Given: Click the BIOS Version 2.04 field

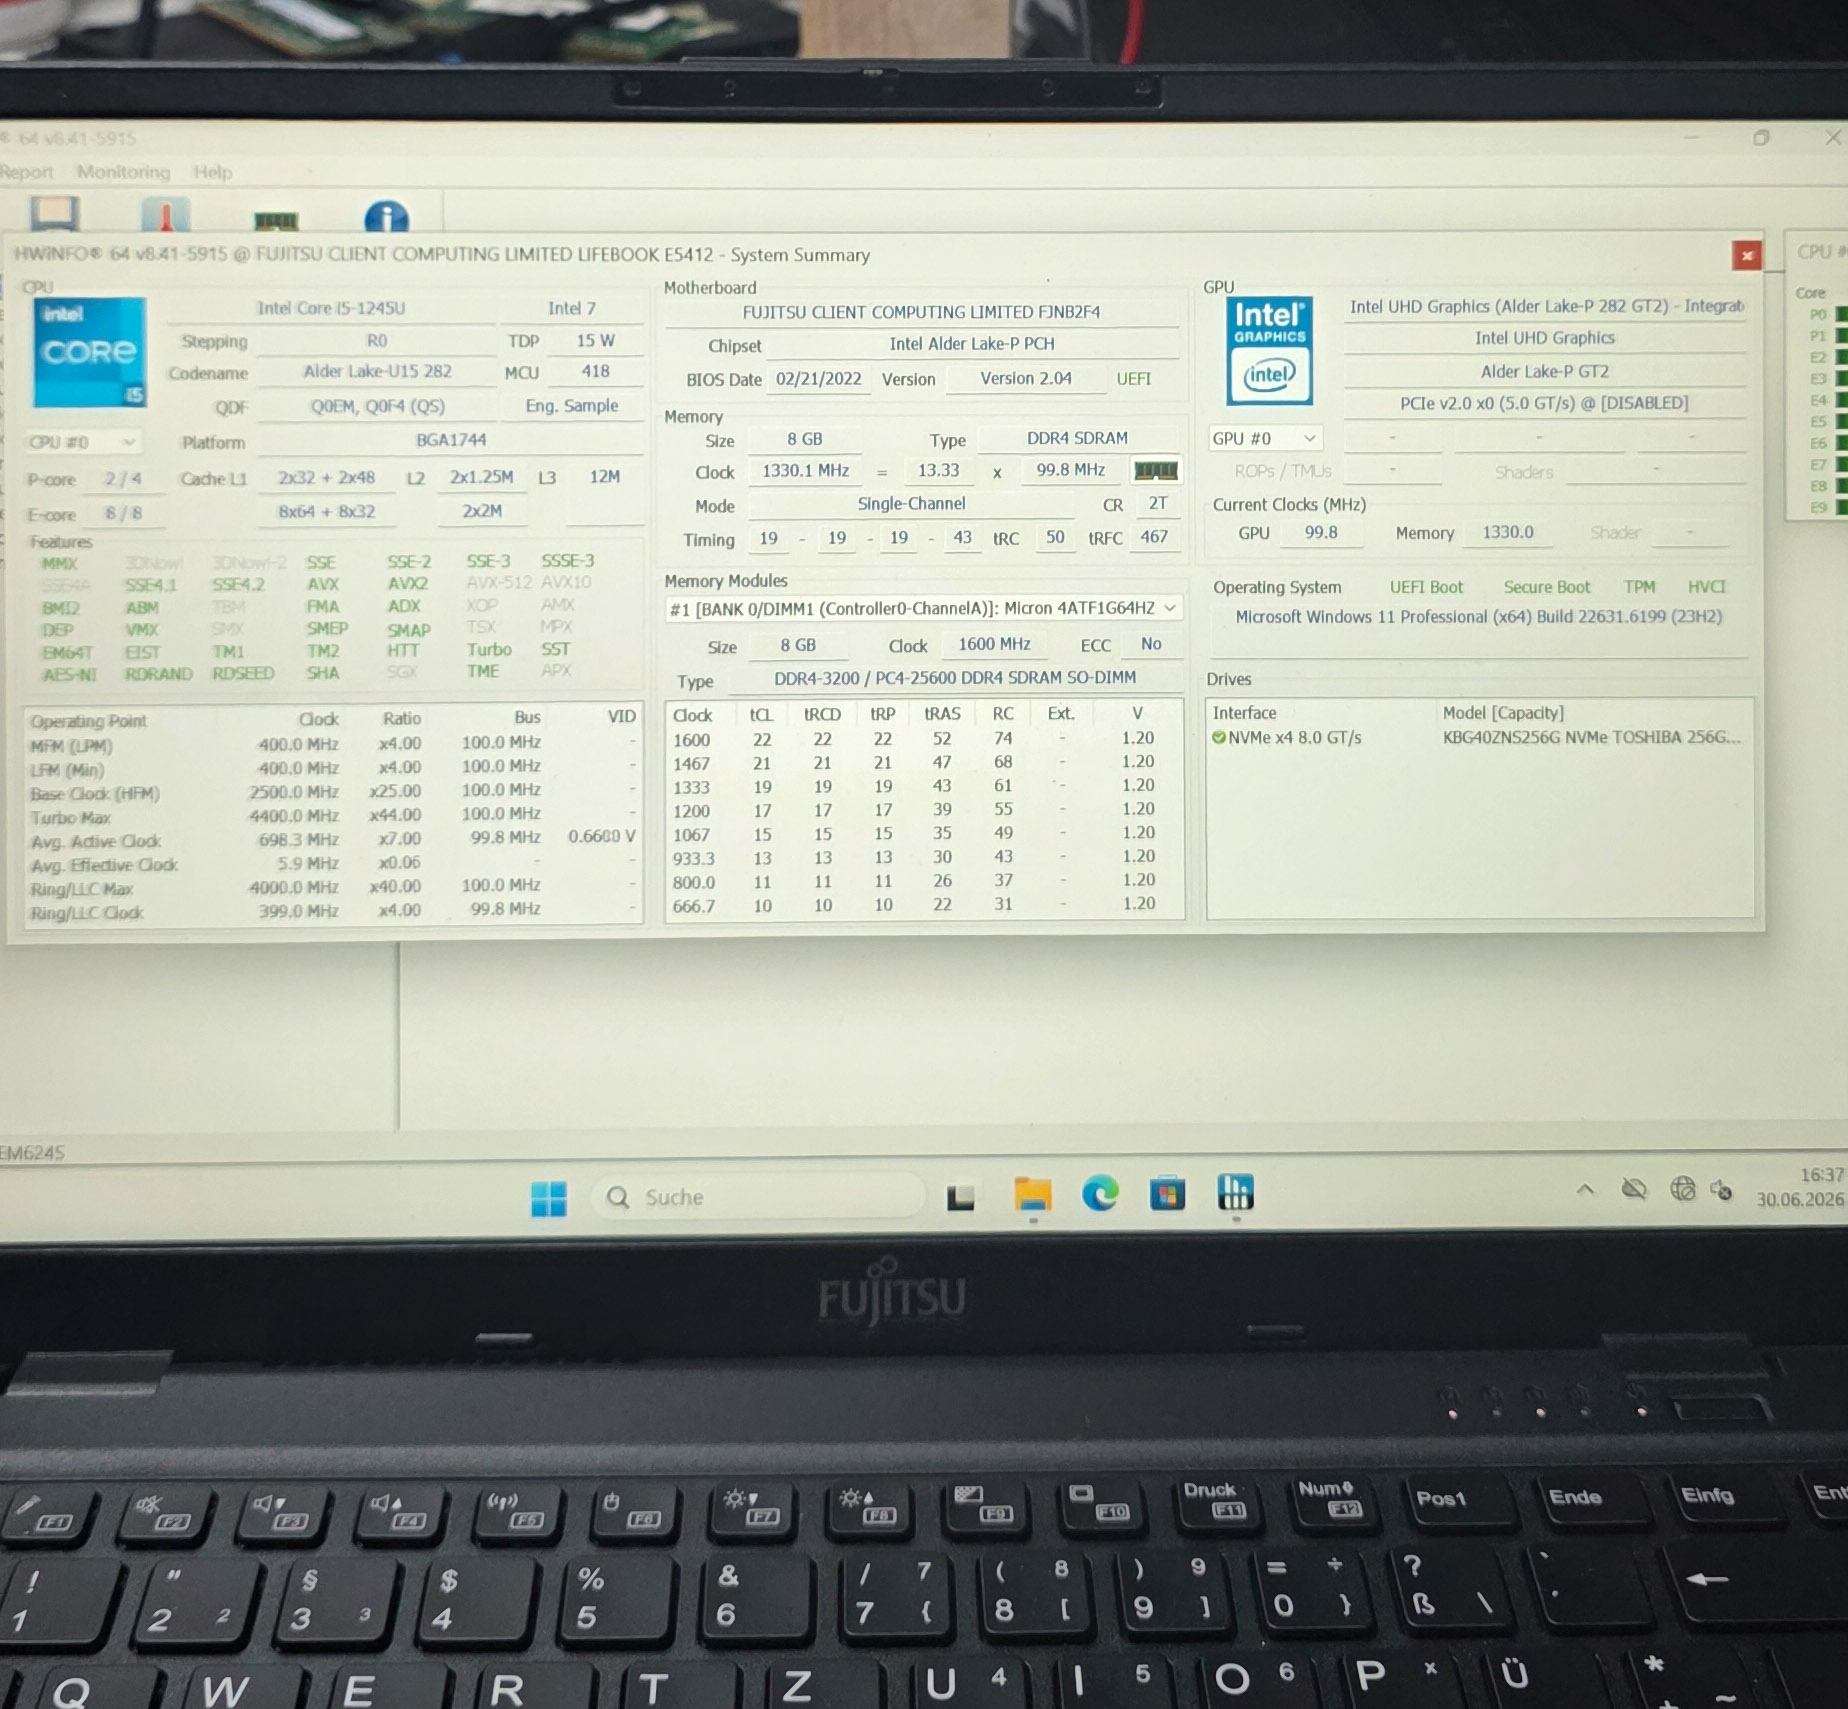Looking at the screenshot, I should 1025,379.
